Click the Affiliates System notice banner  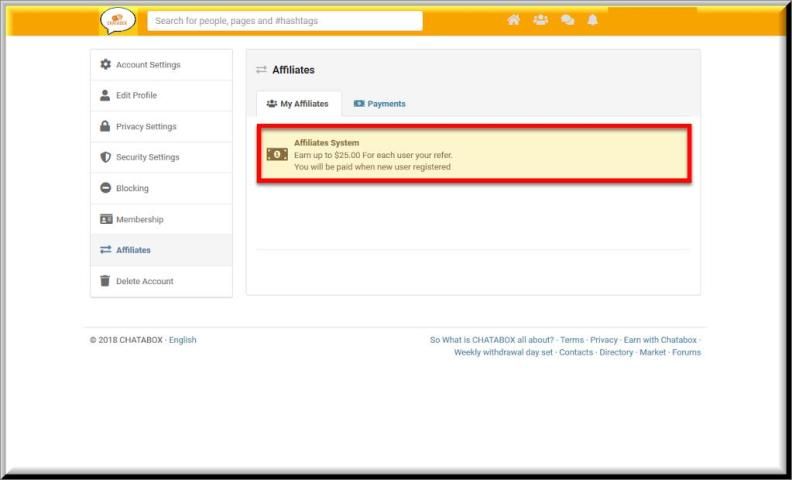coord(473,155)
